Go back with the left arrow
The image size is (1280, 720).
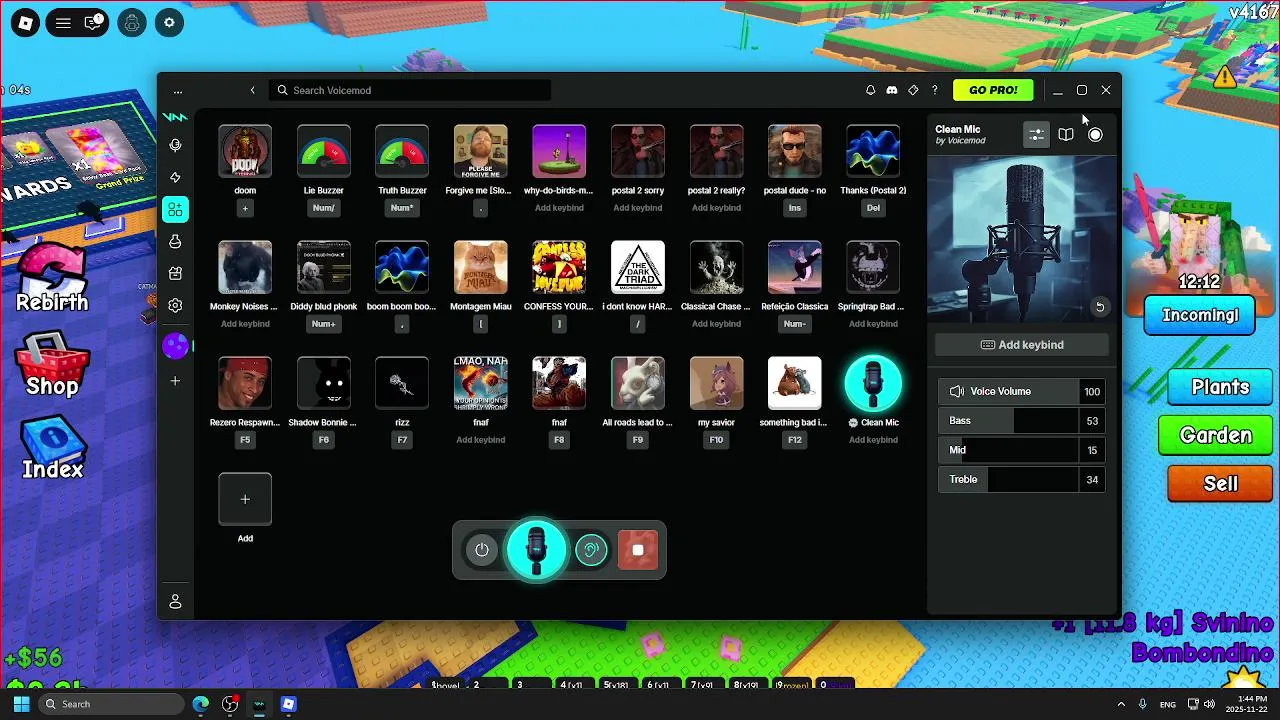252,90
